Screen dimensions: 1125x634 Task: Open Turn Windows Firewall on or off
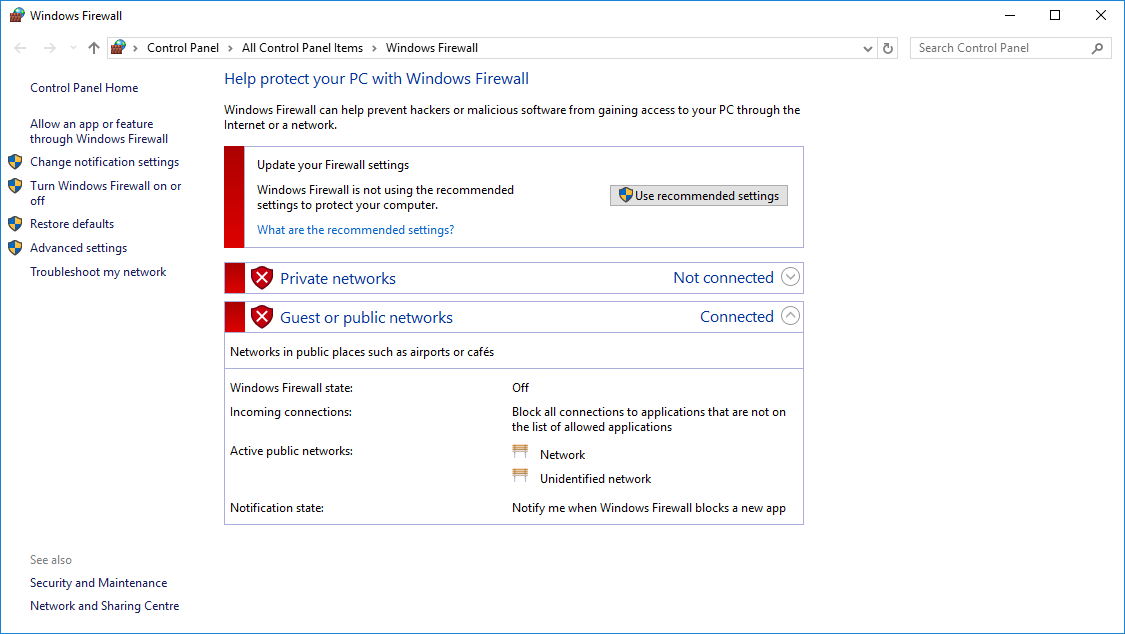[x=105, y=193]
